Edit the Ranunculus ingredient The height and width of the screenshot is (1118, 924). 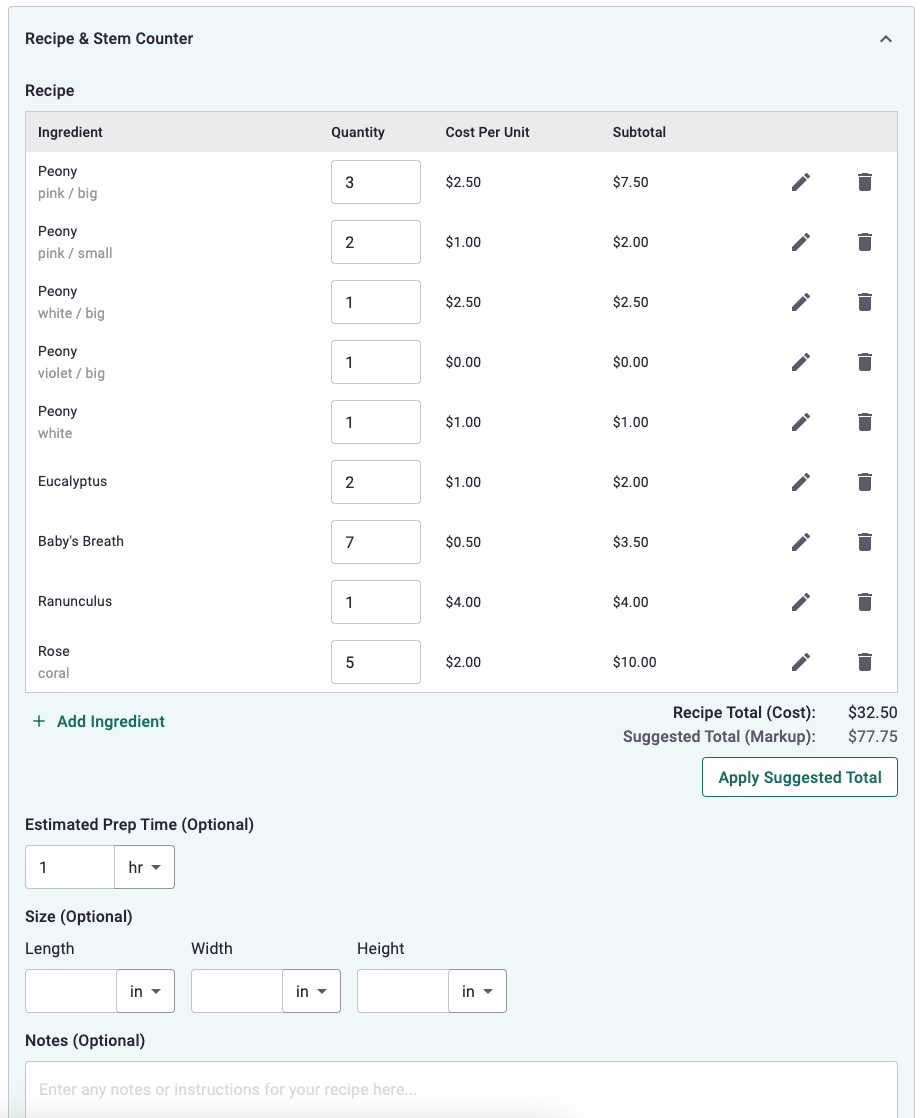tap(800, 602)
